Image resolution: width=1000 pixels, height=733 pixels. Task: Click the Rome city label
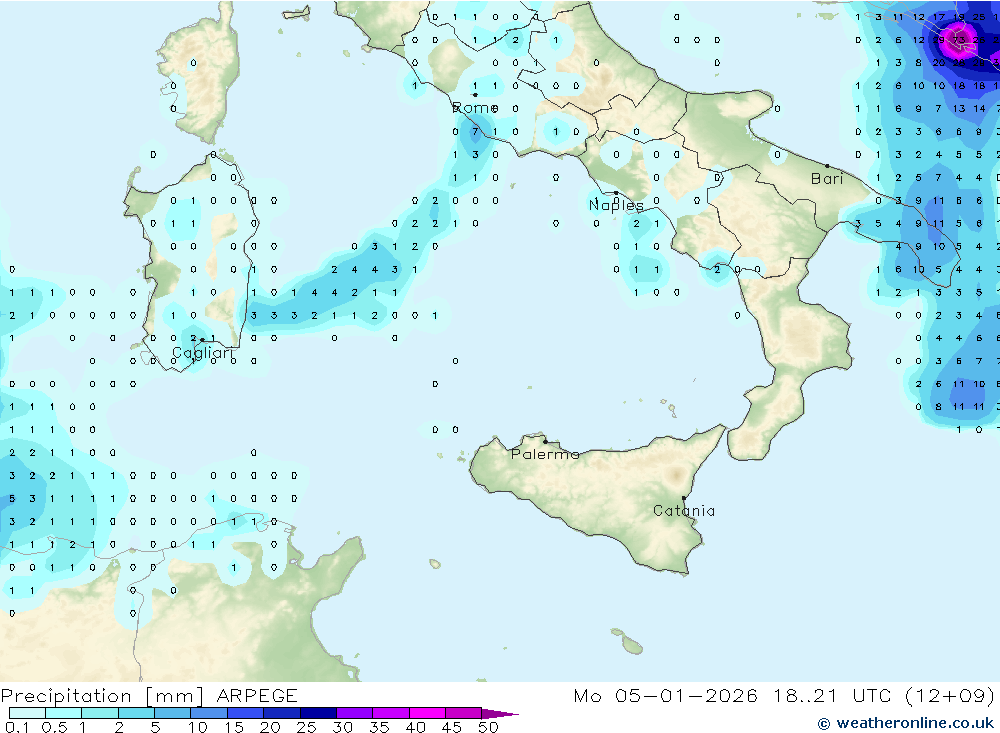point(475,108)
